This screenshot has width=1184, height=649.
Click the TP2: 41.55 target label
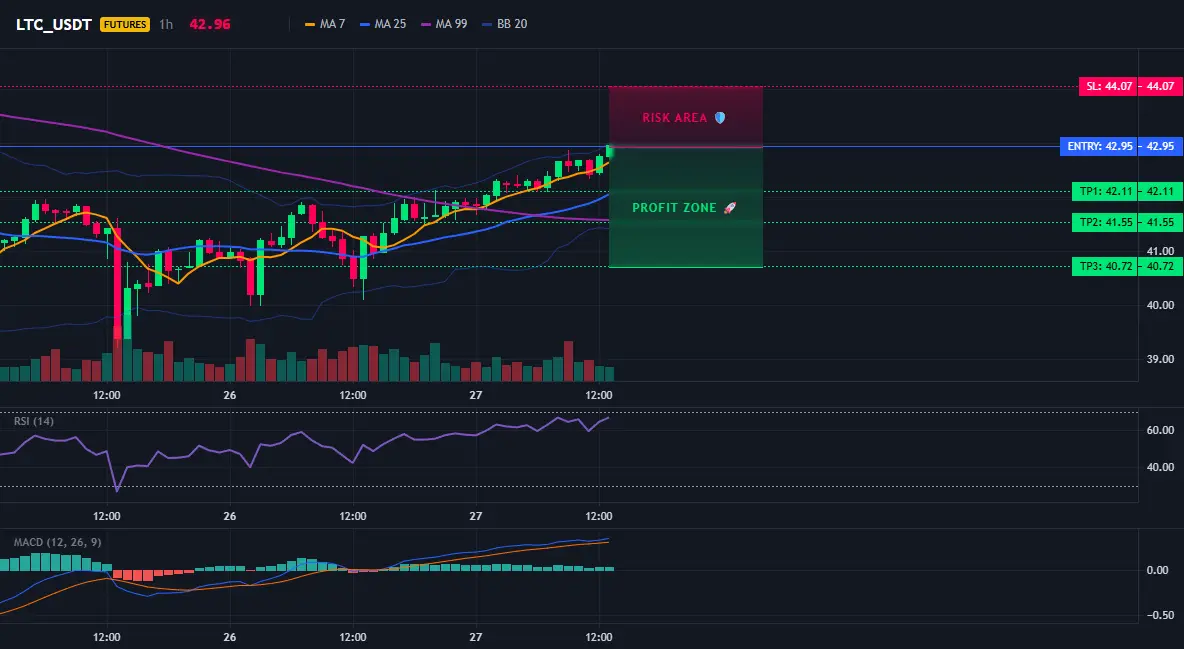click(1105, 222)
